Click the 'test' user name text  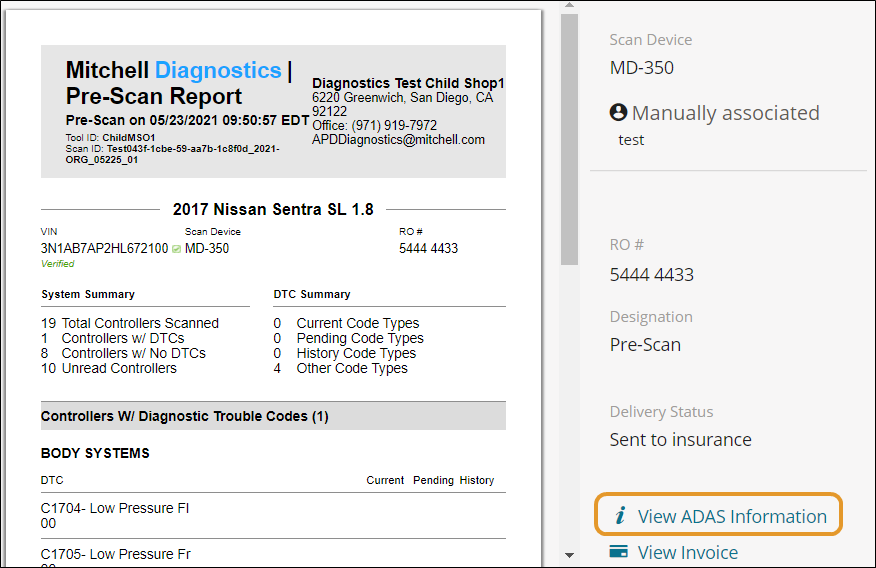click(x=631, y=140)
